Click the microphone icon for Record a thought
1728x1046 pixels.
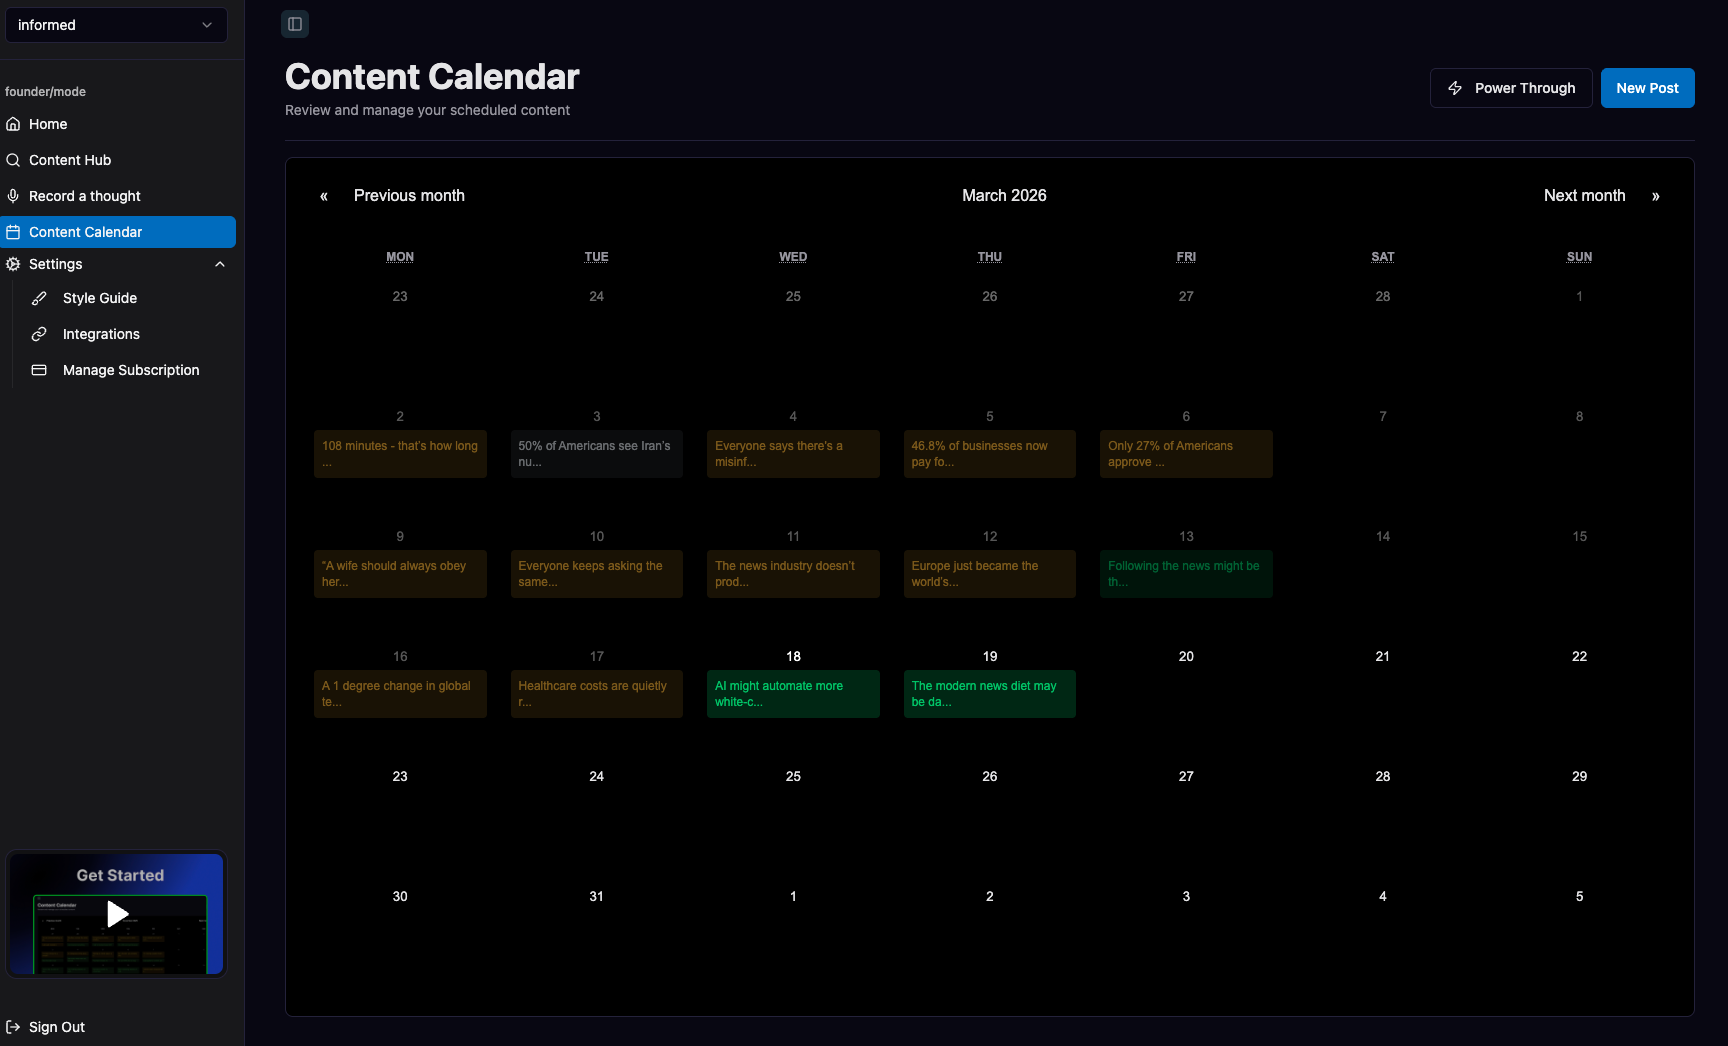coord(14,196)
